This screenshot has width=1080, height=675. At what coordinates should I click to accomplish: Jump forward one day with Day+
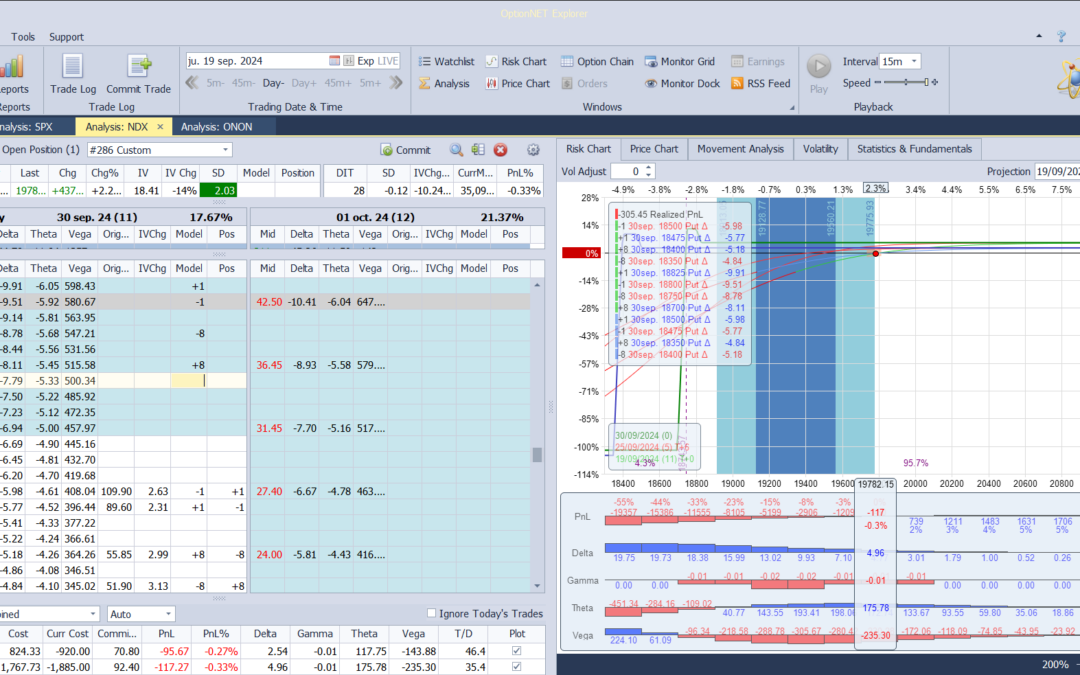click(x=304, y=83)
